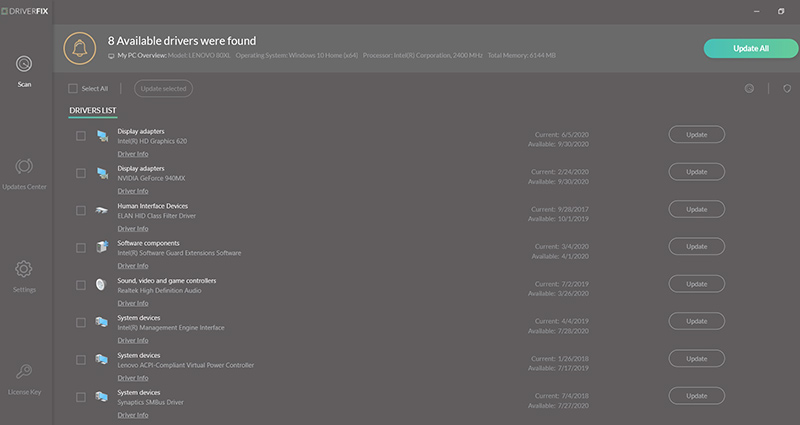Check Intel Management Engine Interface box
800x425 pixels.
tap(81, 322)
